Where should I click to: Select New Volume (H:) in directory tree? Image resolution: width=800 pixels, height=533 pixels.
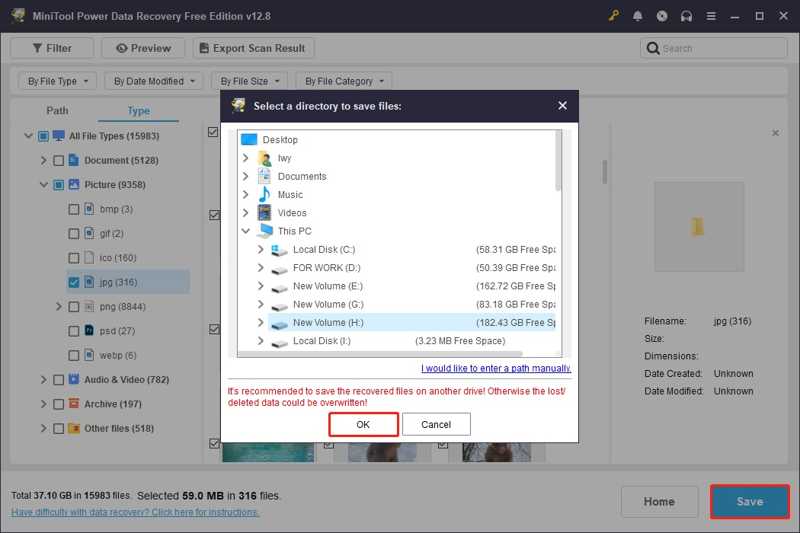tap(411, 322)
